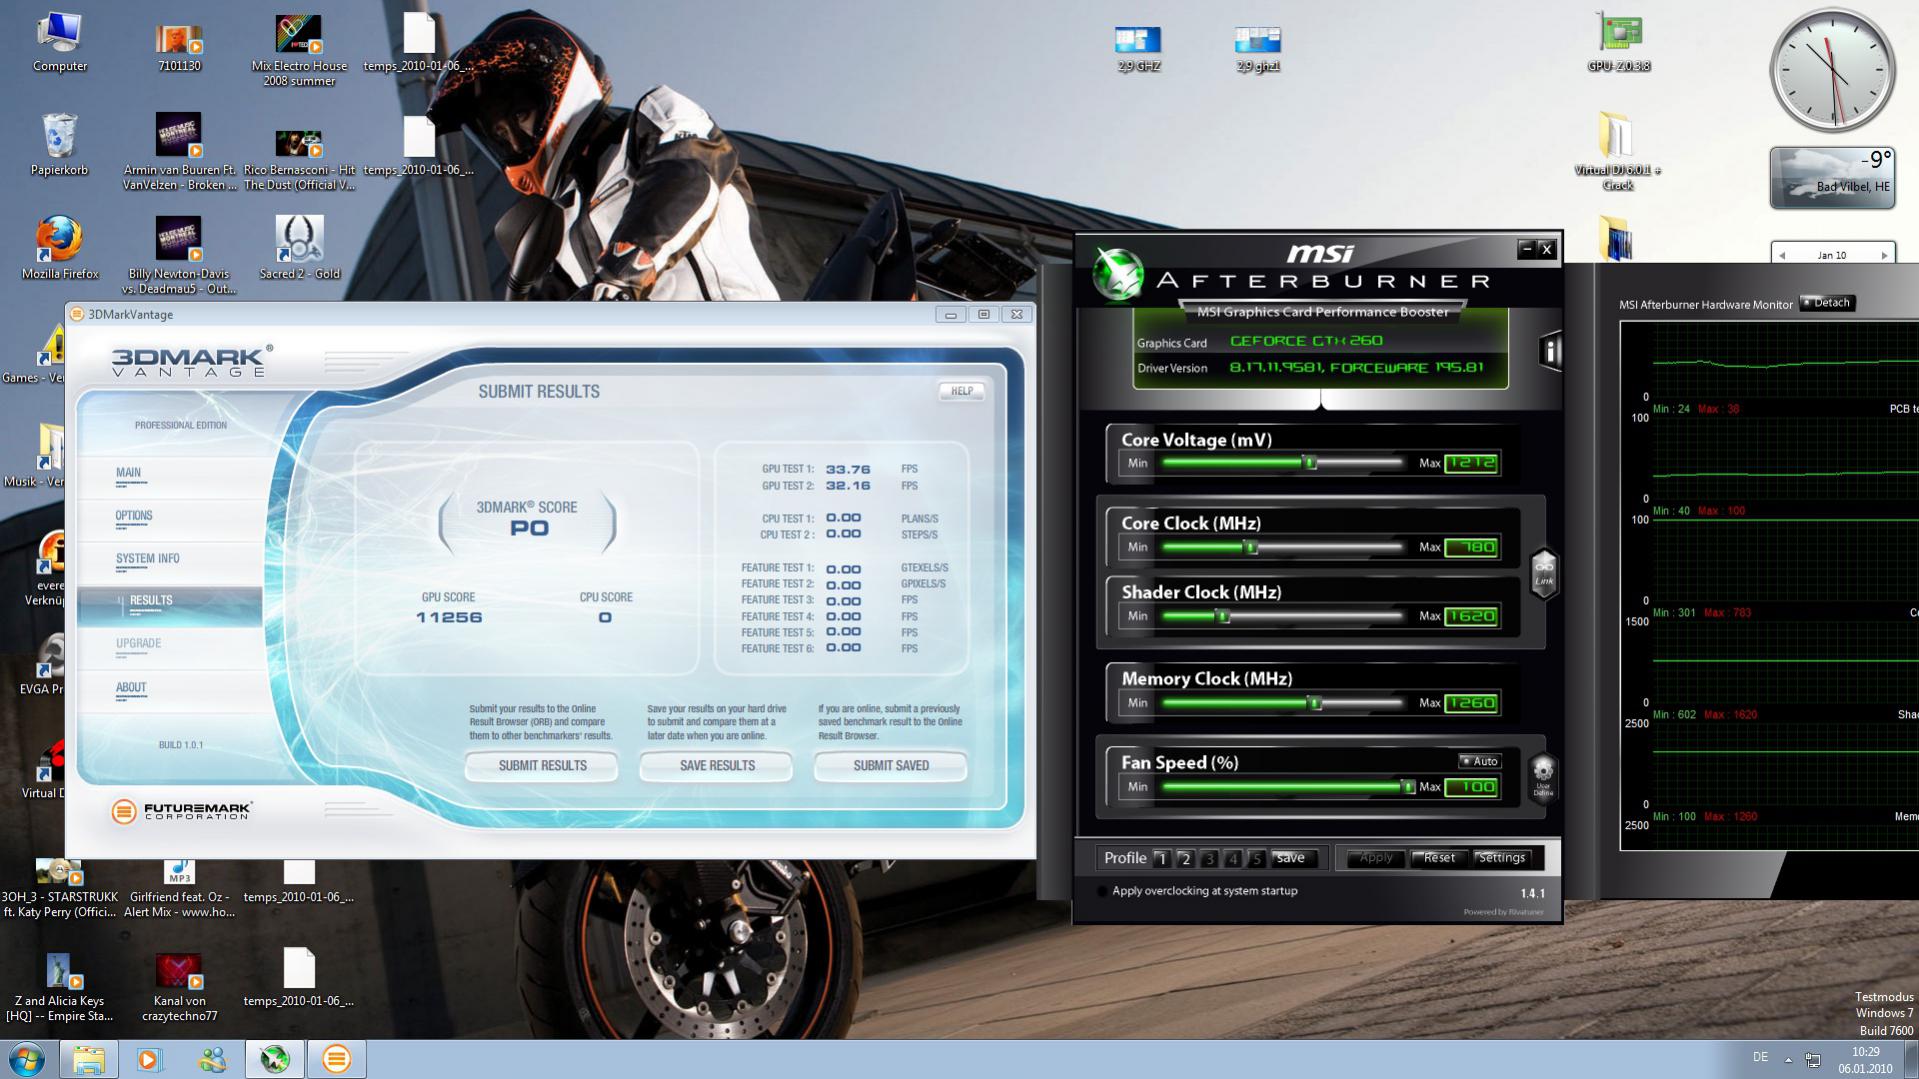Open the DE input language selector
This screenshot has width=1919, height=1079.
pyautogui.click(x=1760, y=1058)
